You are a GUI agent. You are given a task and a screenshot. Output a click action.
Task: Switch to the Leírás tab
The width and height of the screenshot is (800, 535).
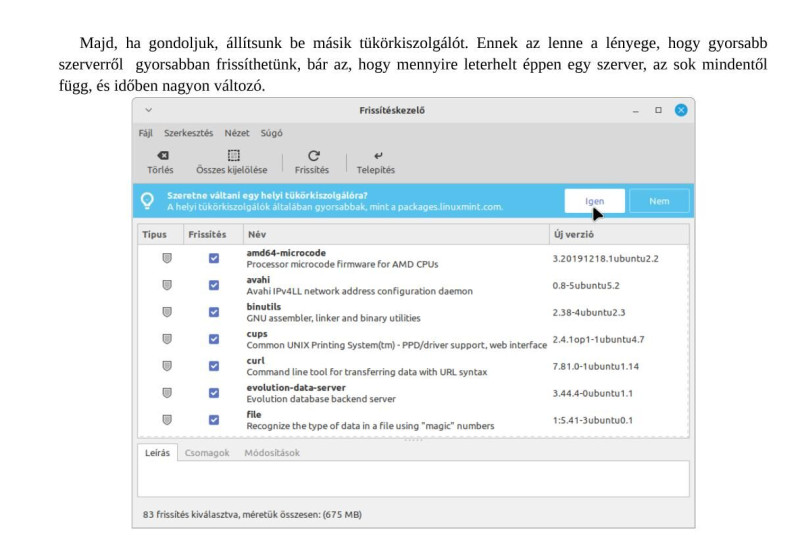pos(157,453)
